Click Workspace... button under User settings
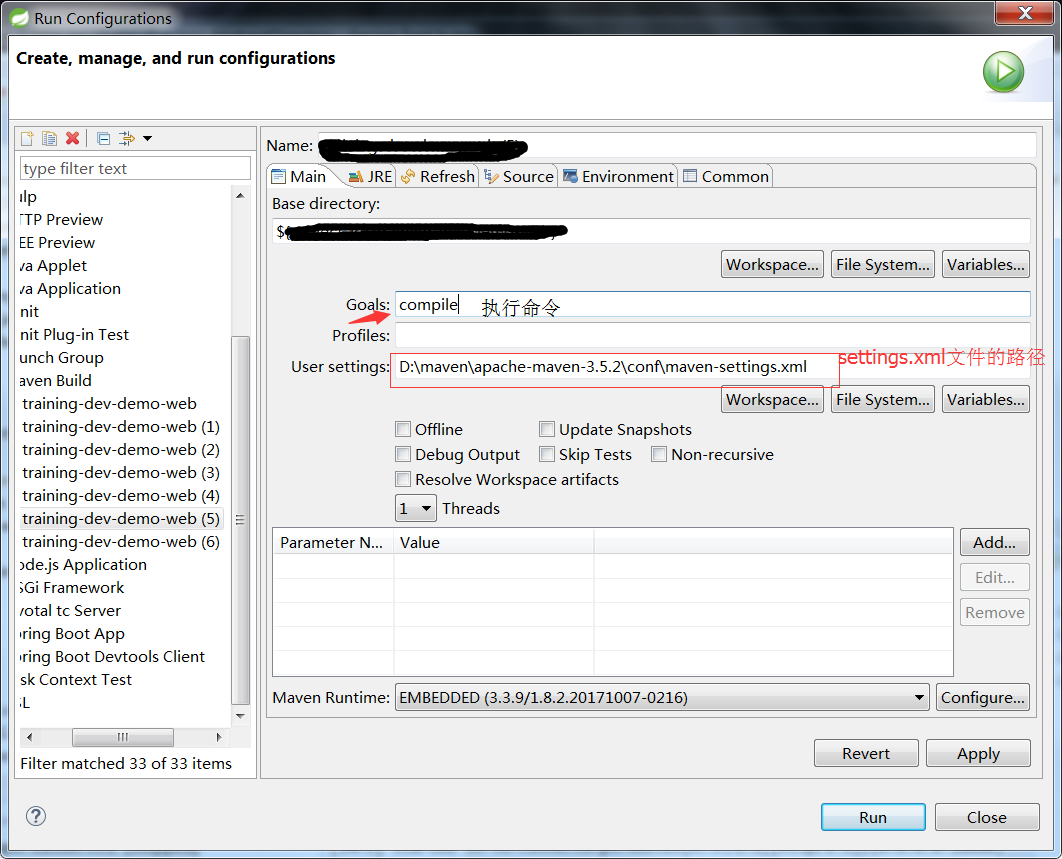Screen dimensions: 1062x859 click(x=772, y=399)
